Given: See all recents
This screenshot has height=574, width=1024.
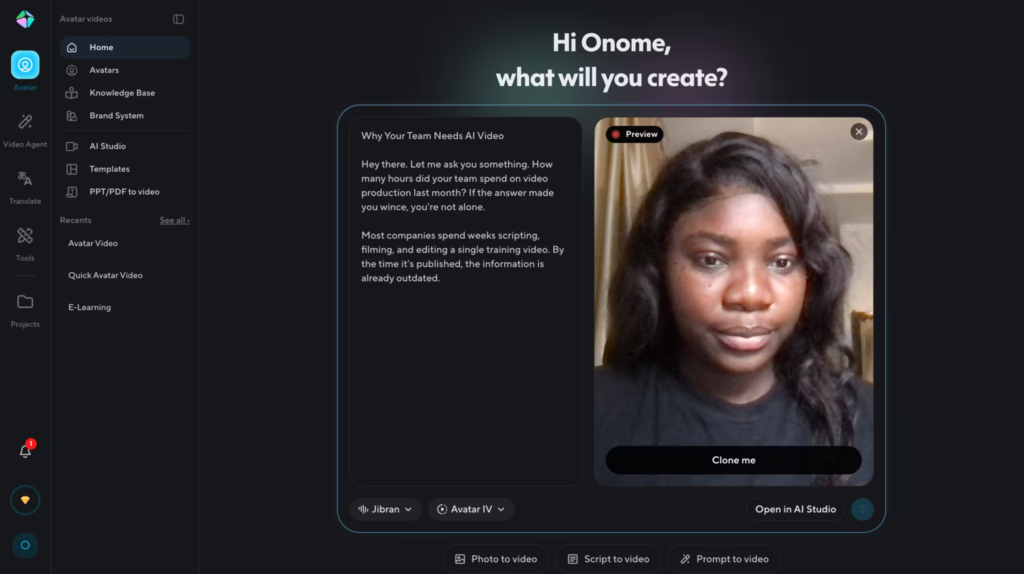Looking at the screenshot, I should [174, 221].
